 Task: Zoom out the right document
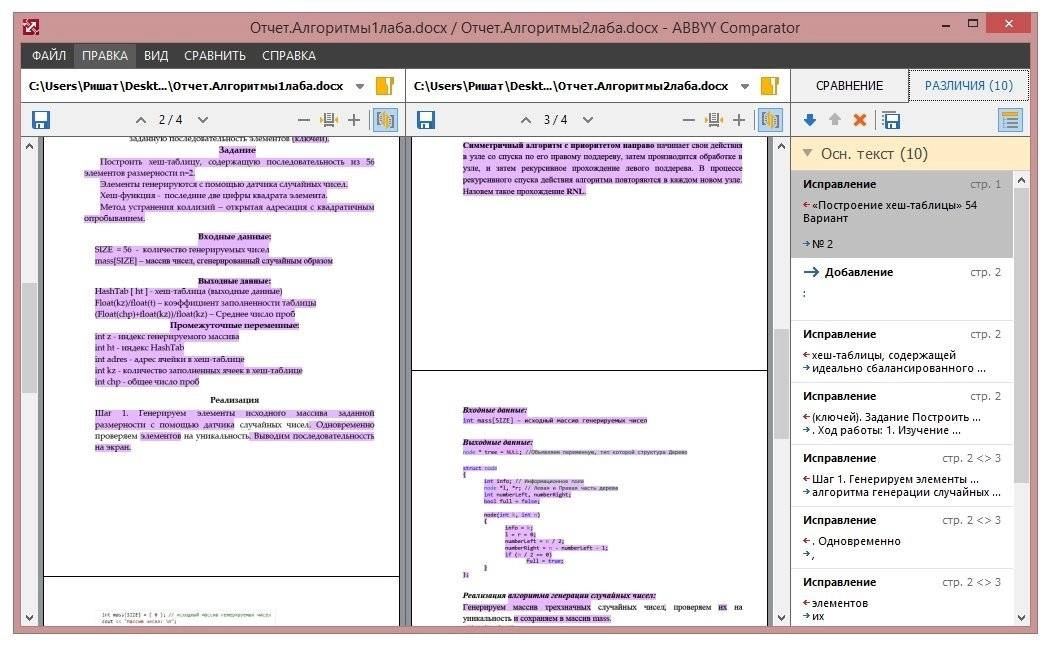(688, 120)
